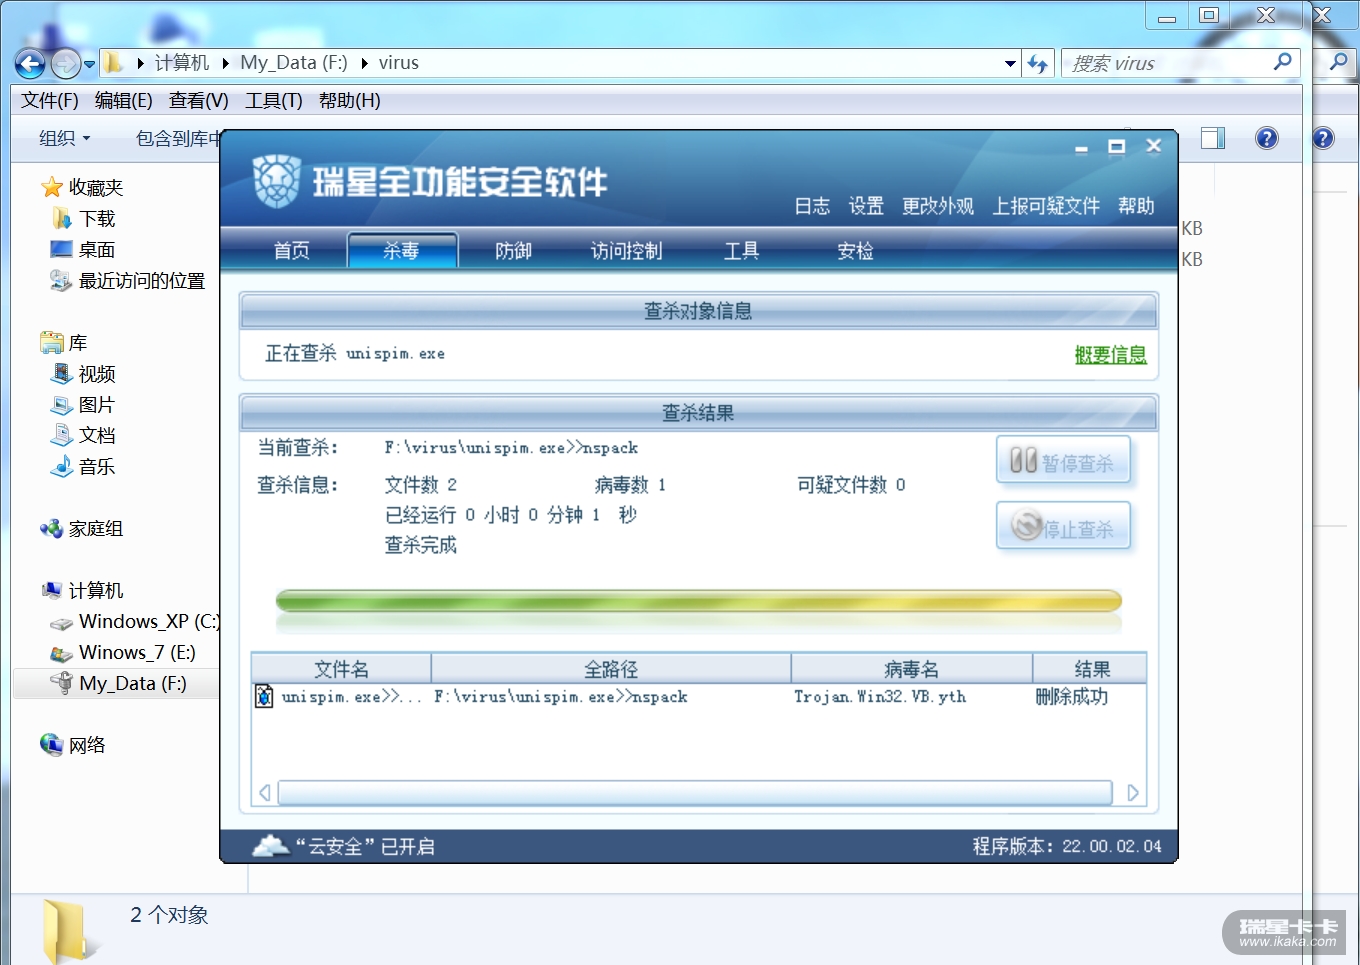The width and height of the screenshot is (1360, 965).
Task: Open the 帮助(H) menu in Explorer
Action: [x=350, y=100]
